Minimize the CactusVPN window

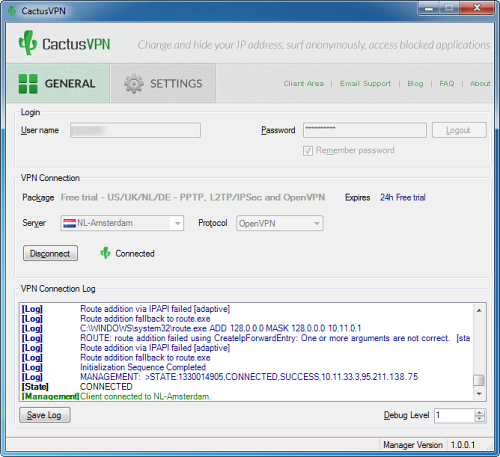tap(429, 8)
